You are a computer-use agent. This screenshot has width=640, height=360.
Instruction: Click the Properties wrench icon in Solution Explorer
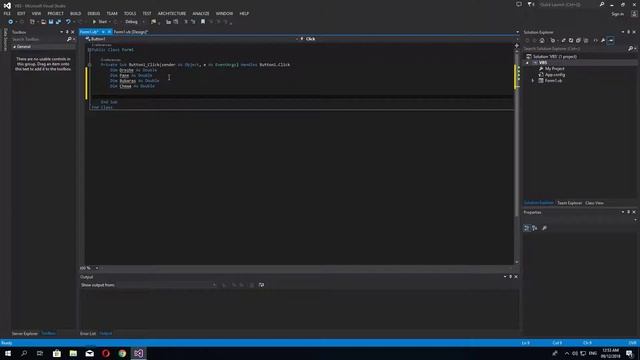[x=603, y=40]
